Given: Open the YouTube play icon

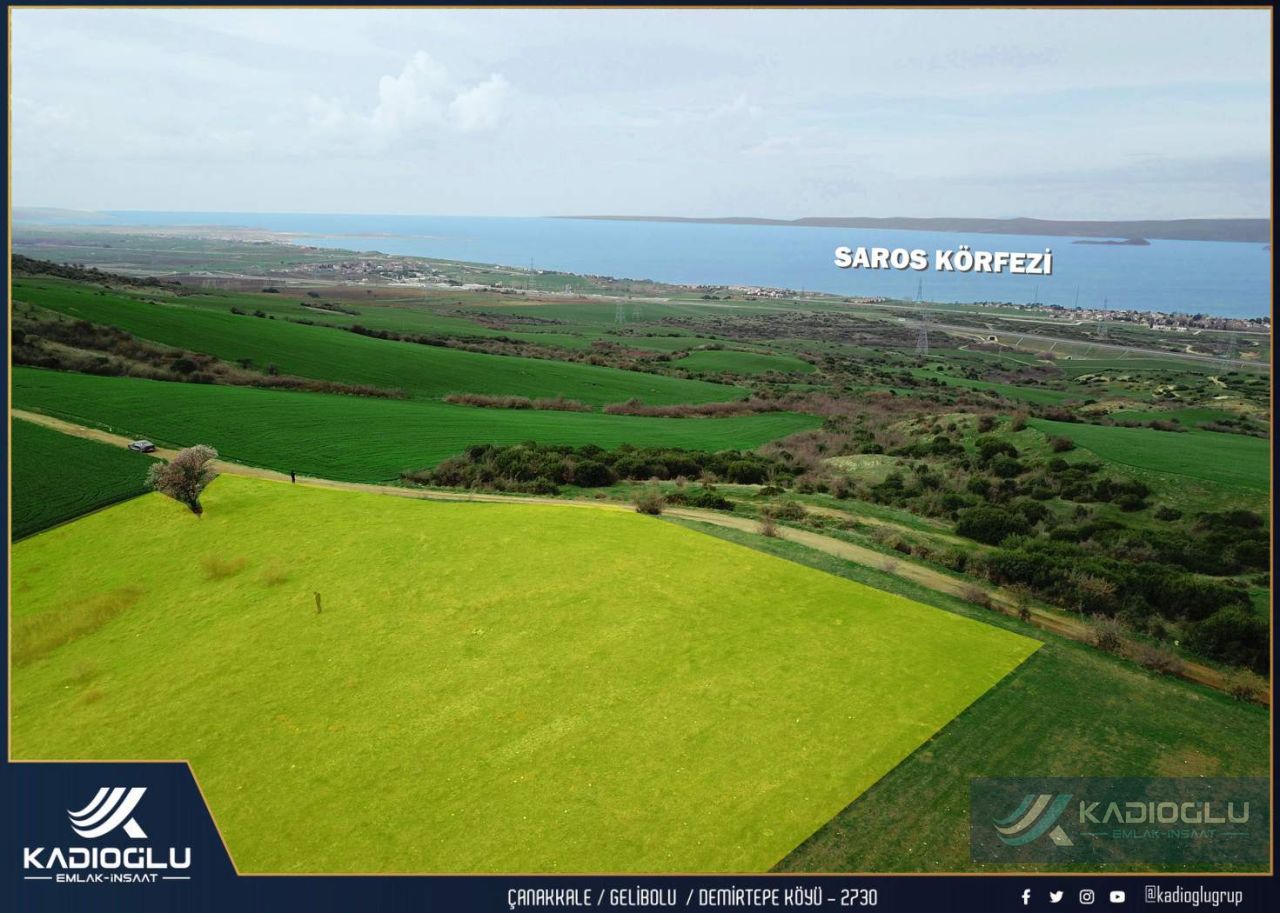Looking at the screenshot, I should (x=1117, y=897).
